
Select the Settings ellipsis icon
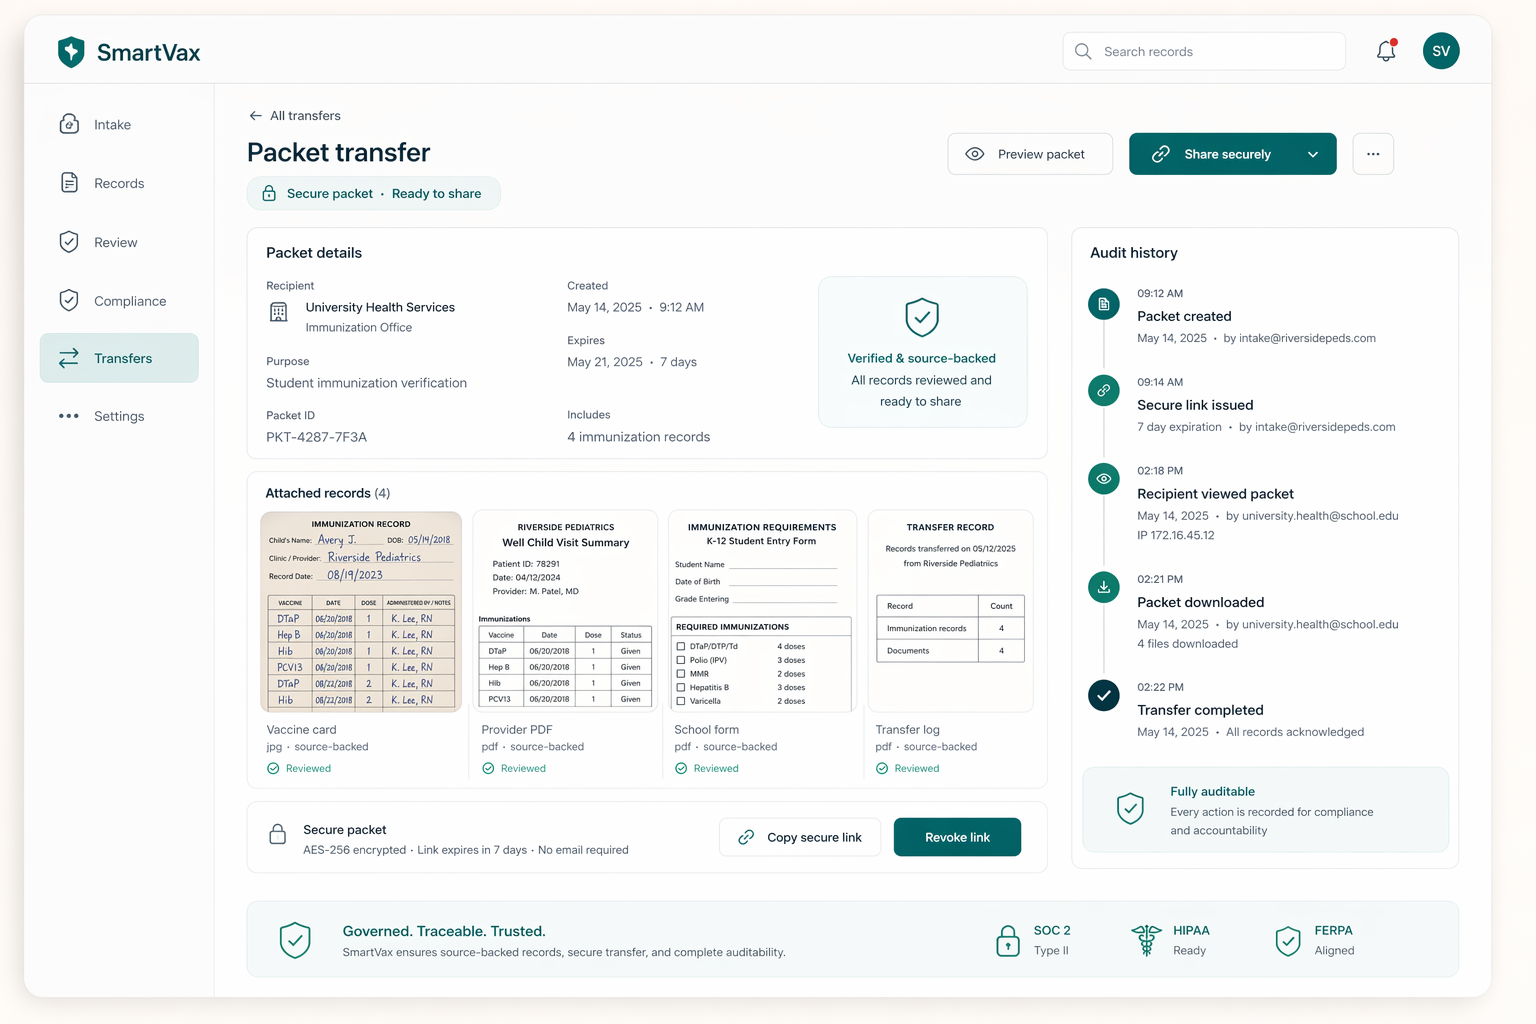[x=68, y=416]
